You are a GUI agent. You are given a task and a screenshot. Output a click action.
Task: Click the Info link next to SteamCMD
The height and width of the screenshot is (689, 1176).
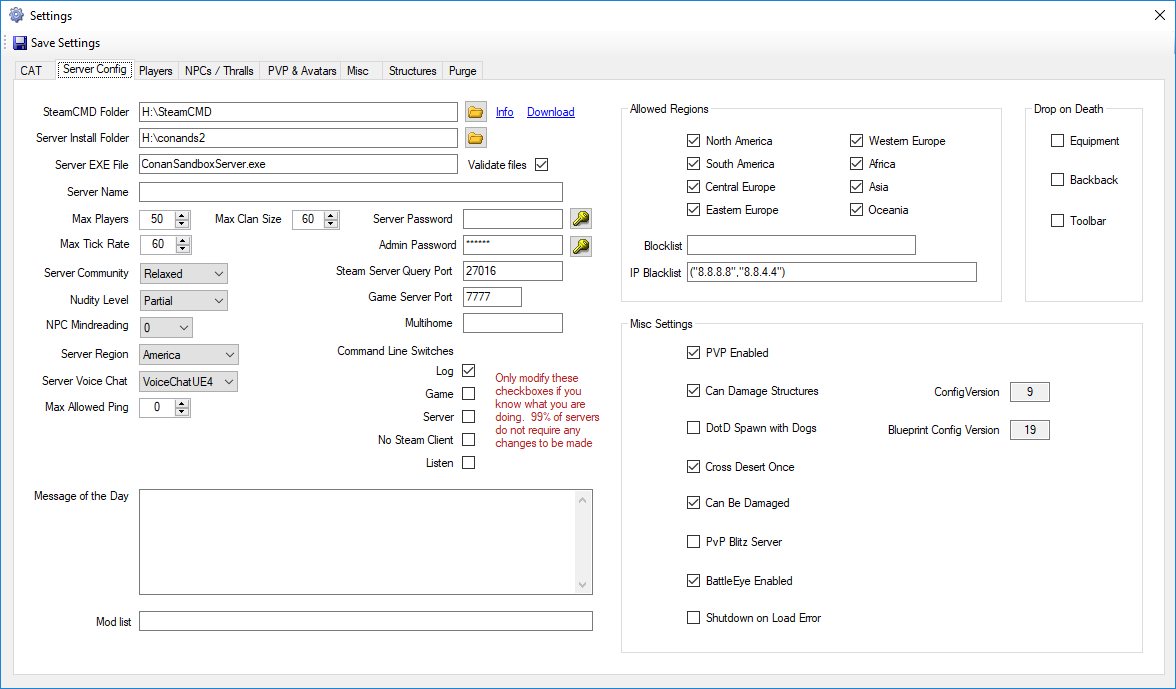505,112
